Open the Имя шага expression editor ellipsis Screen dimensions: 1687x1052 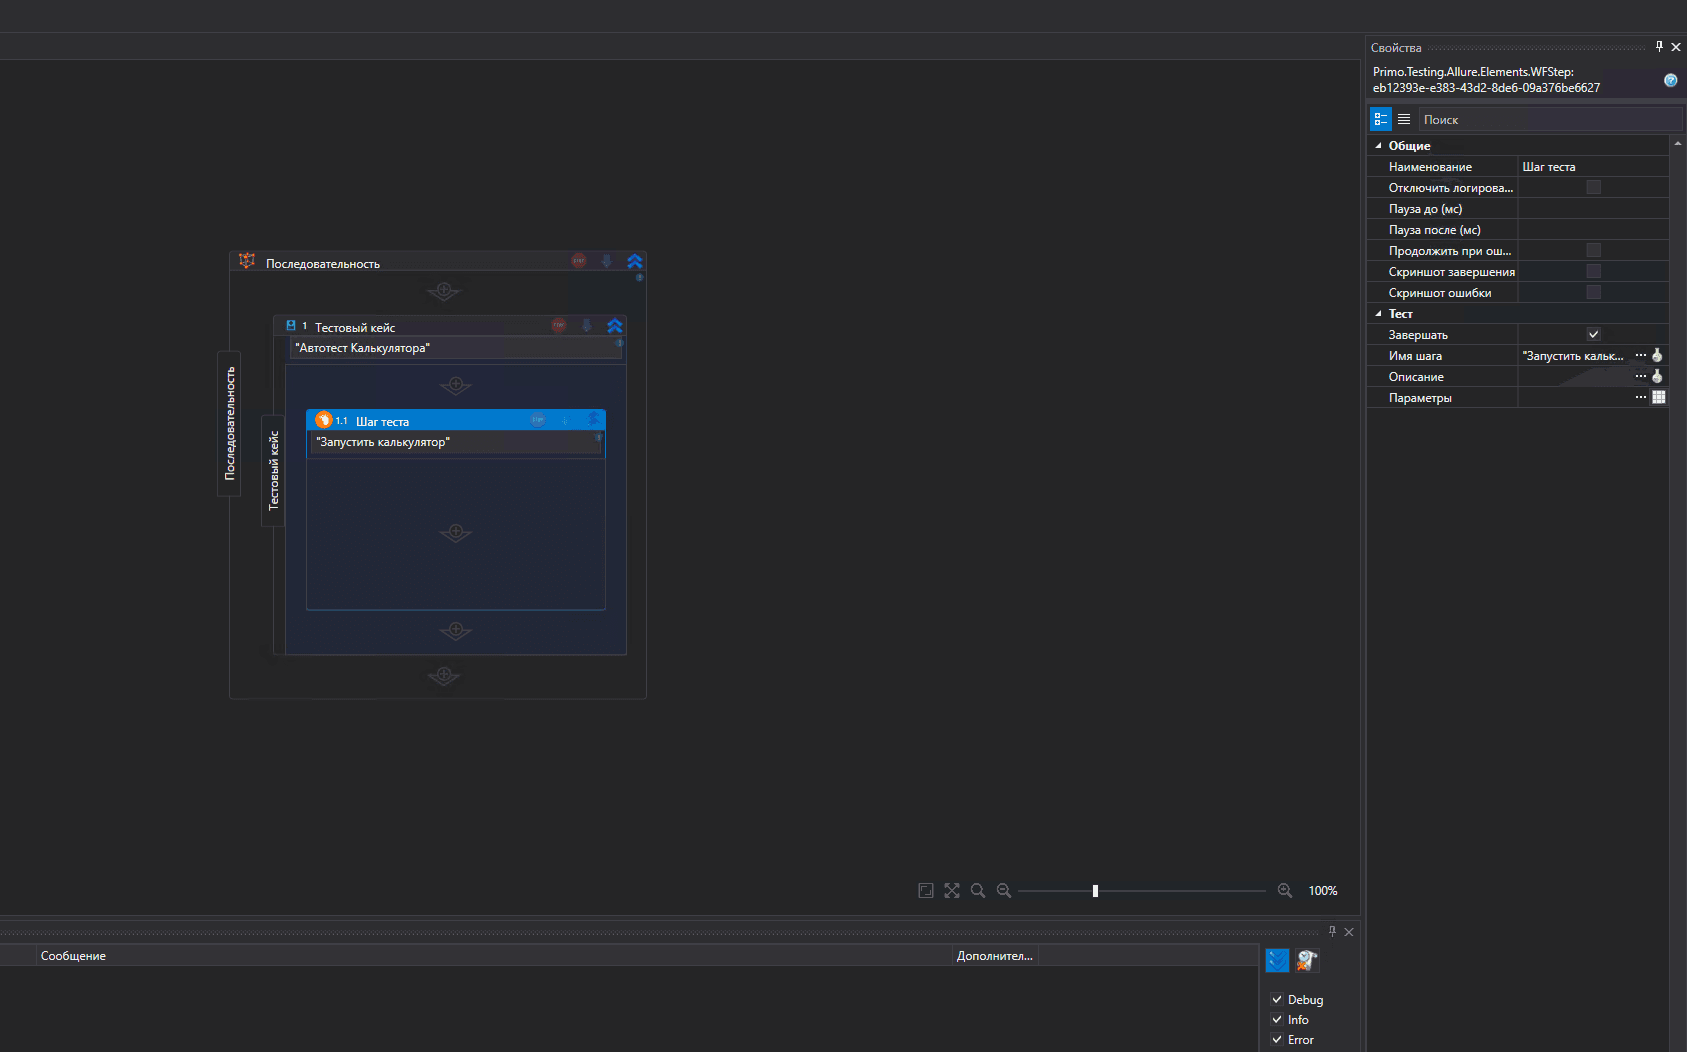(1640, 356)
